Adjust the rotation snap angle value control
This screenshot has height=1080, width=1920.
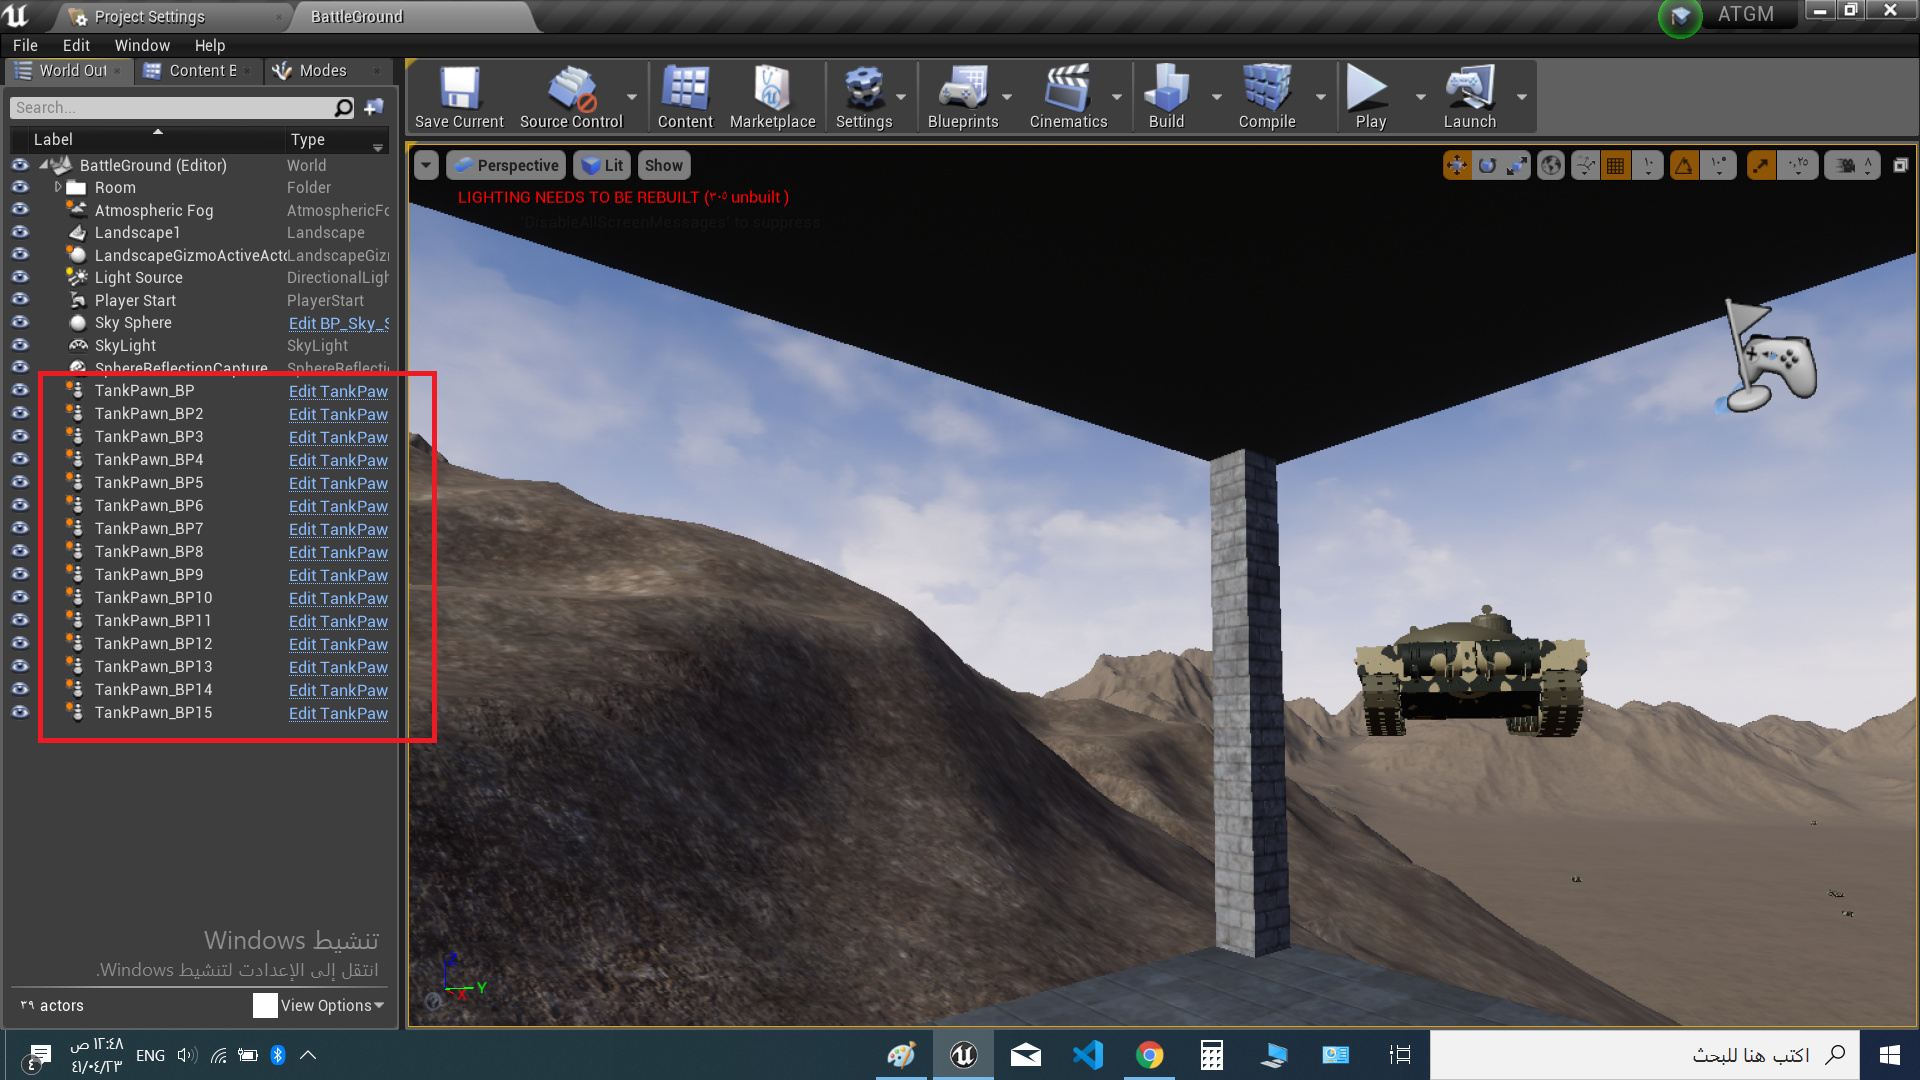1719,165
